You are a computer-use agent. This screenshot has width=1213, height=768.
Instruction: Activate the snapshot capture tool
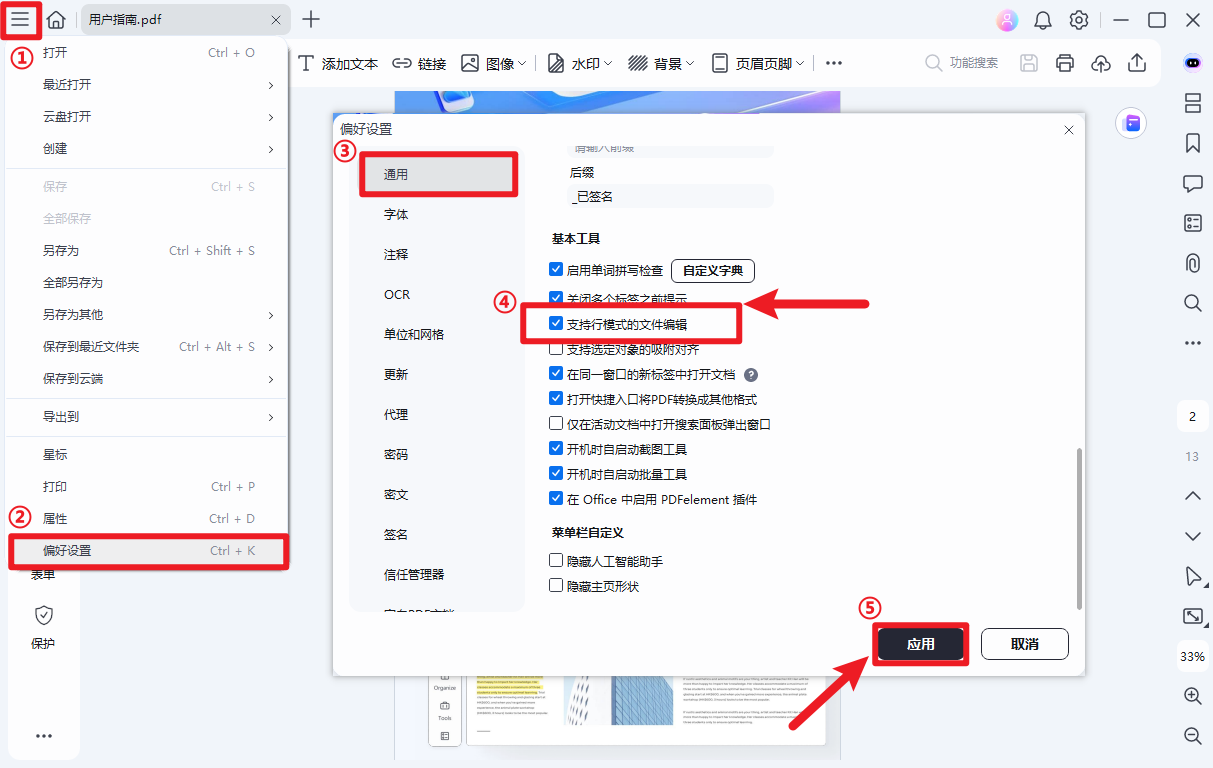point(1192,616)
